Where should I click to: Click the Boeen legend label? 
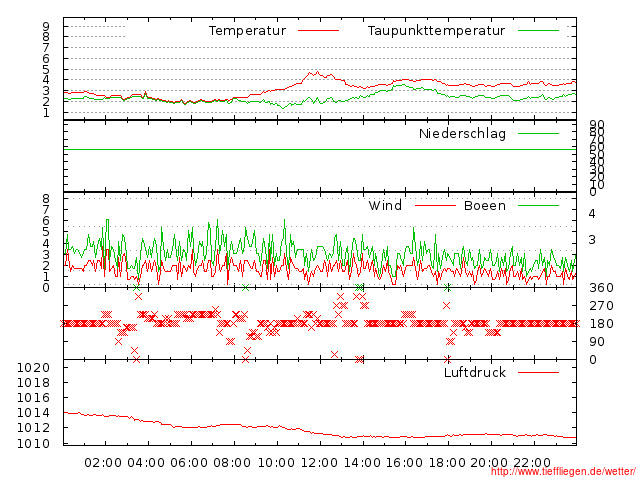tap(485, 206)
